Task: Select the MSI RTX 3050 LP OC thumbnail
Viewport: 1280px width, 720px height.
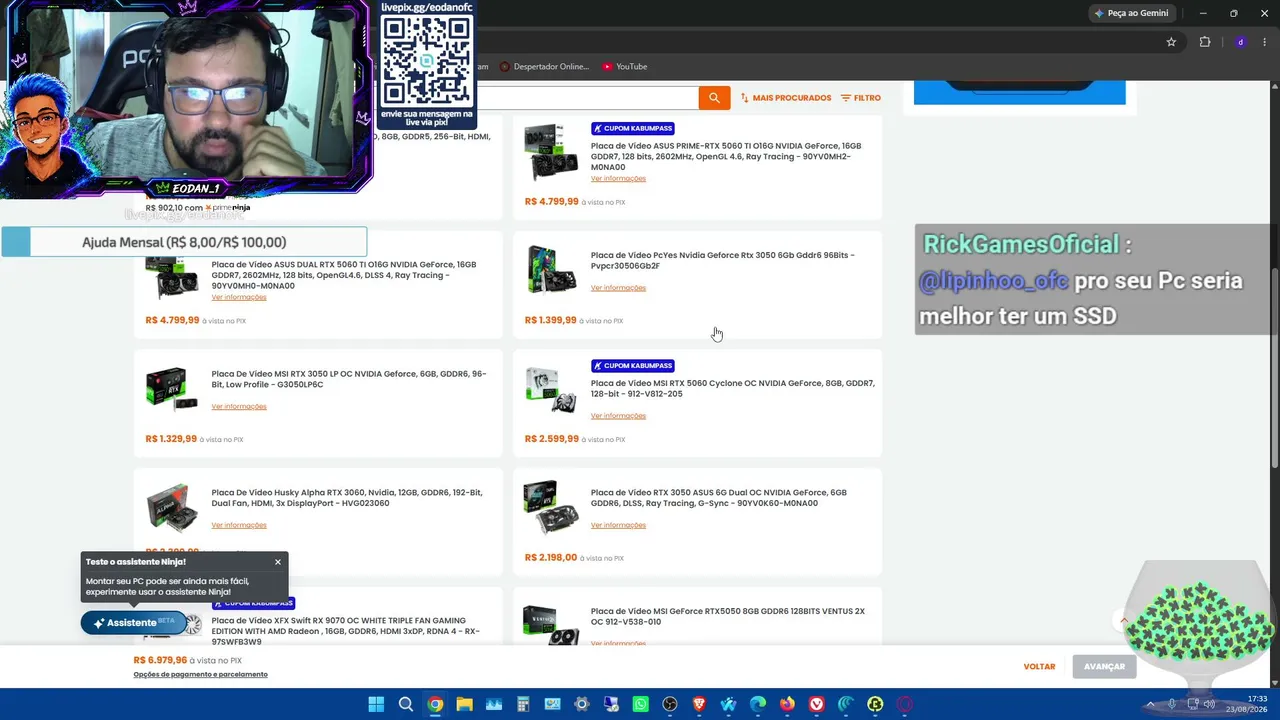Action: point(172,389)
